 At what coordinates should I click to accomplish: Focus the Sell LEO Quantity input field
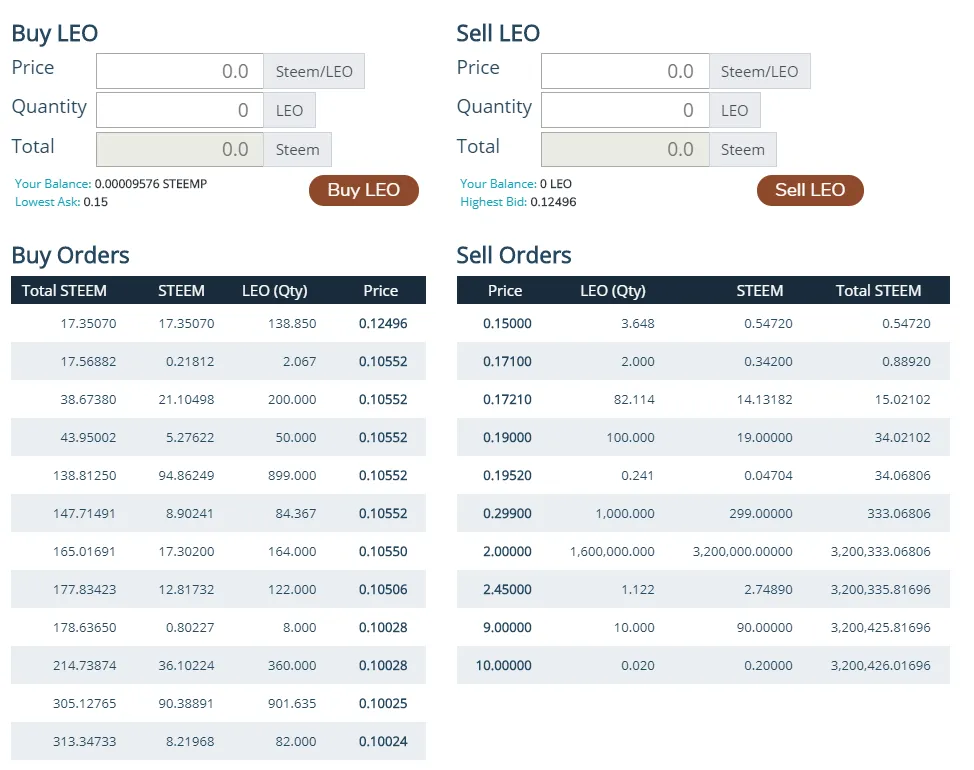click(x=625, y=110)
